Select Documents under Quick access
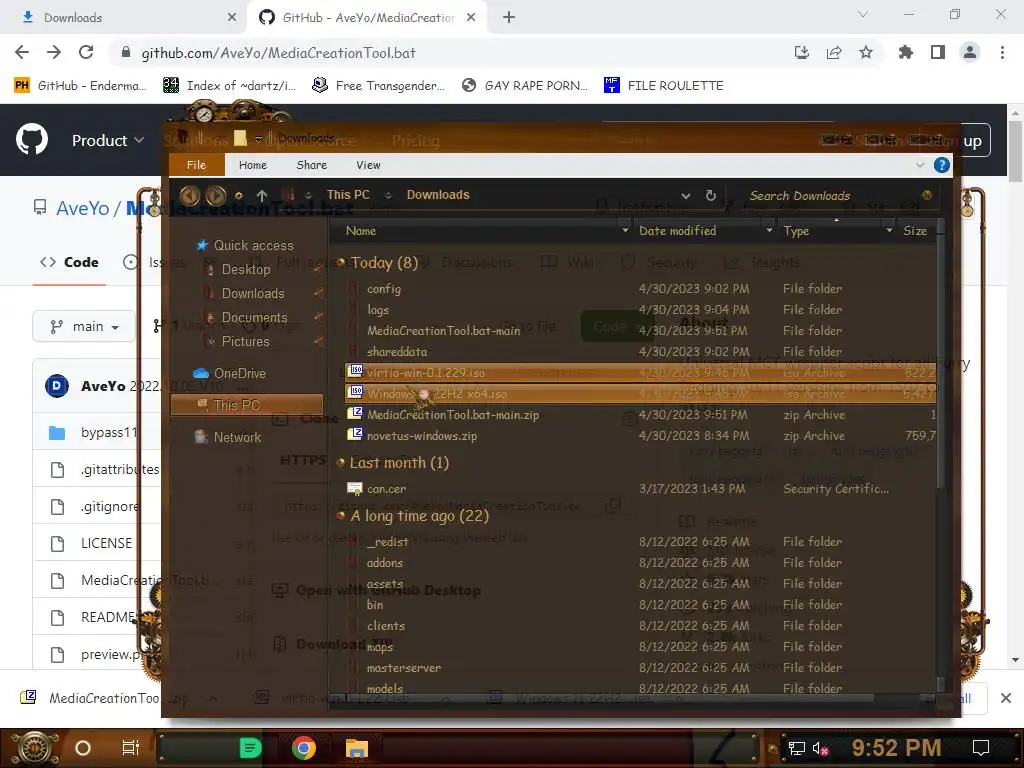The image size is (1024, 768). click(254, 317)
